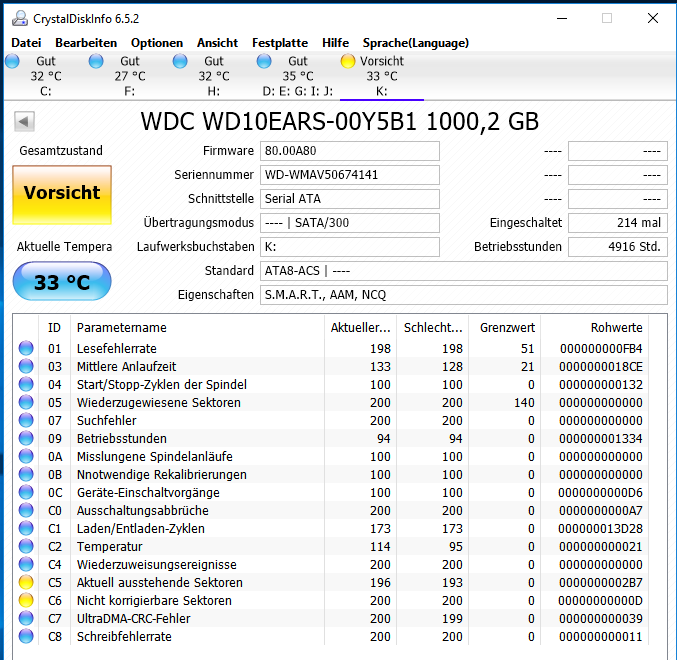This screenshot has height=660, width=677.
Task: Click status icon of Wiederzuweisungsereignisse
Action: pos(26,565)
